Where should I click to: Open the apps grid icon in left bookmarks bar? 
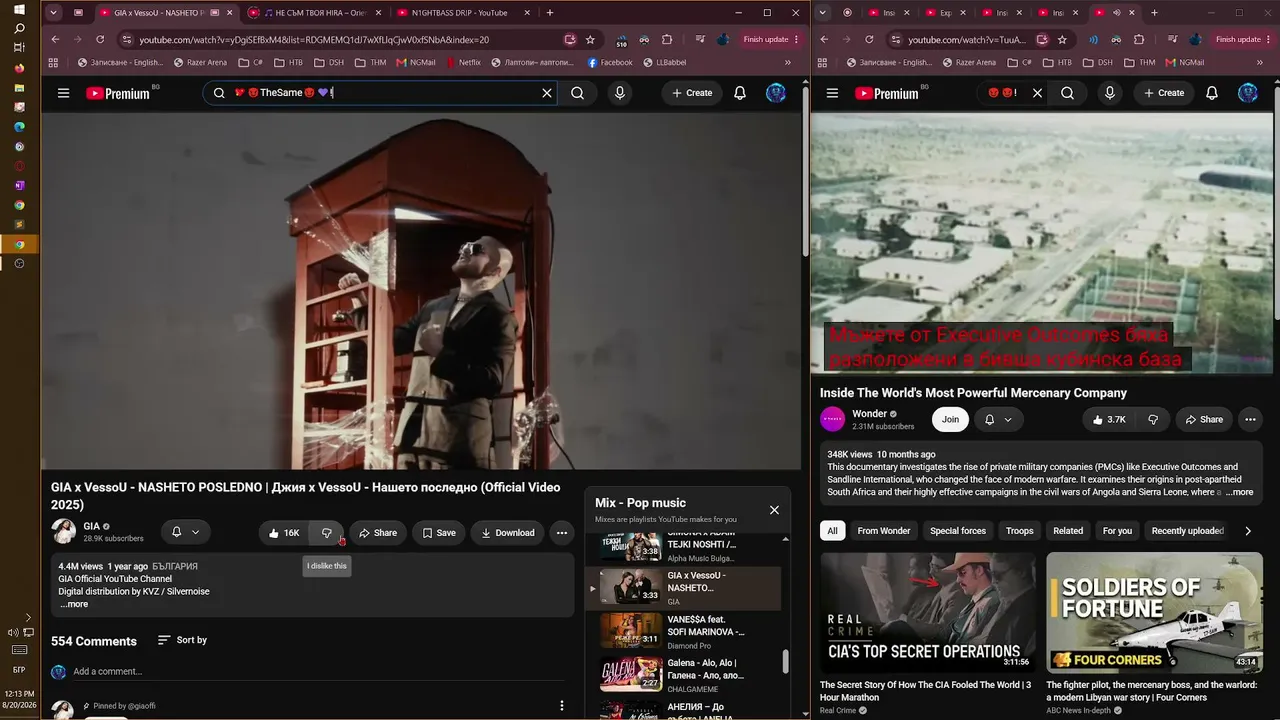click(52, 62)
